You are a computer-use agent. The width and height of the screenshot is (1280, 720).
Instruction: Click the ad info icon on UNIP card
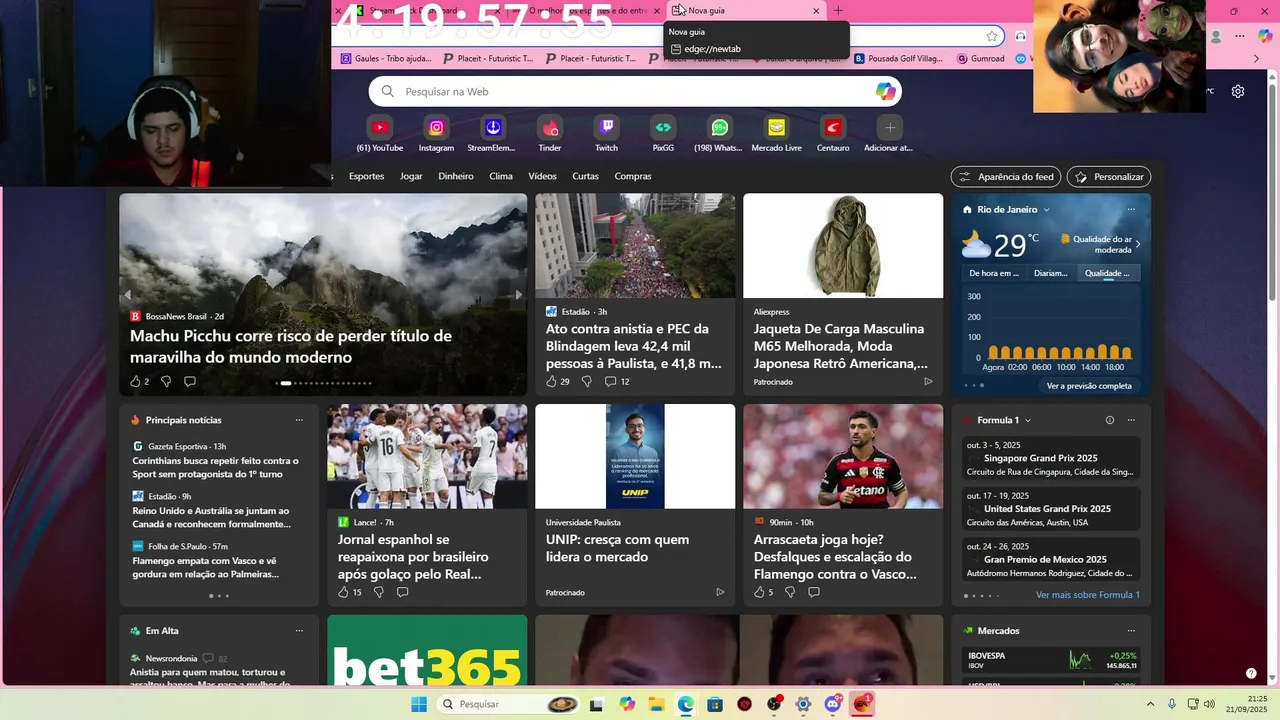click(720, 592)
